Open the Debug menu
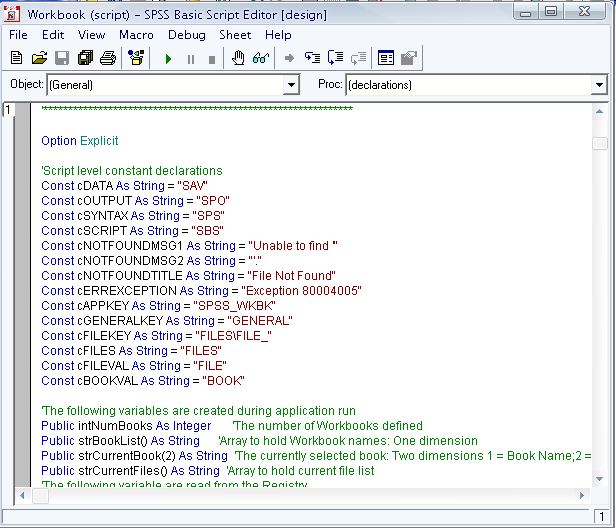 (x=187, y=35)
